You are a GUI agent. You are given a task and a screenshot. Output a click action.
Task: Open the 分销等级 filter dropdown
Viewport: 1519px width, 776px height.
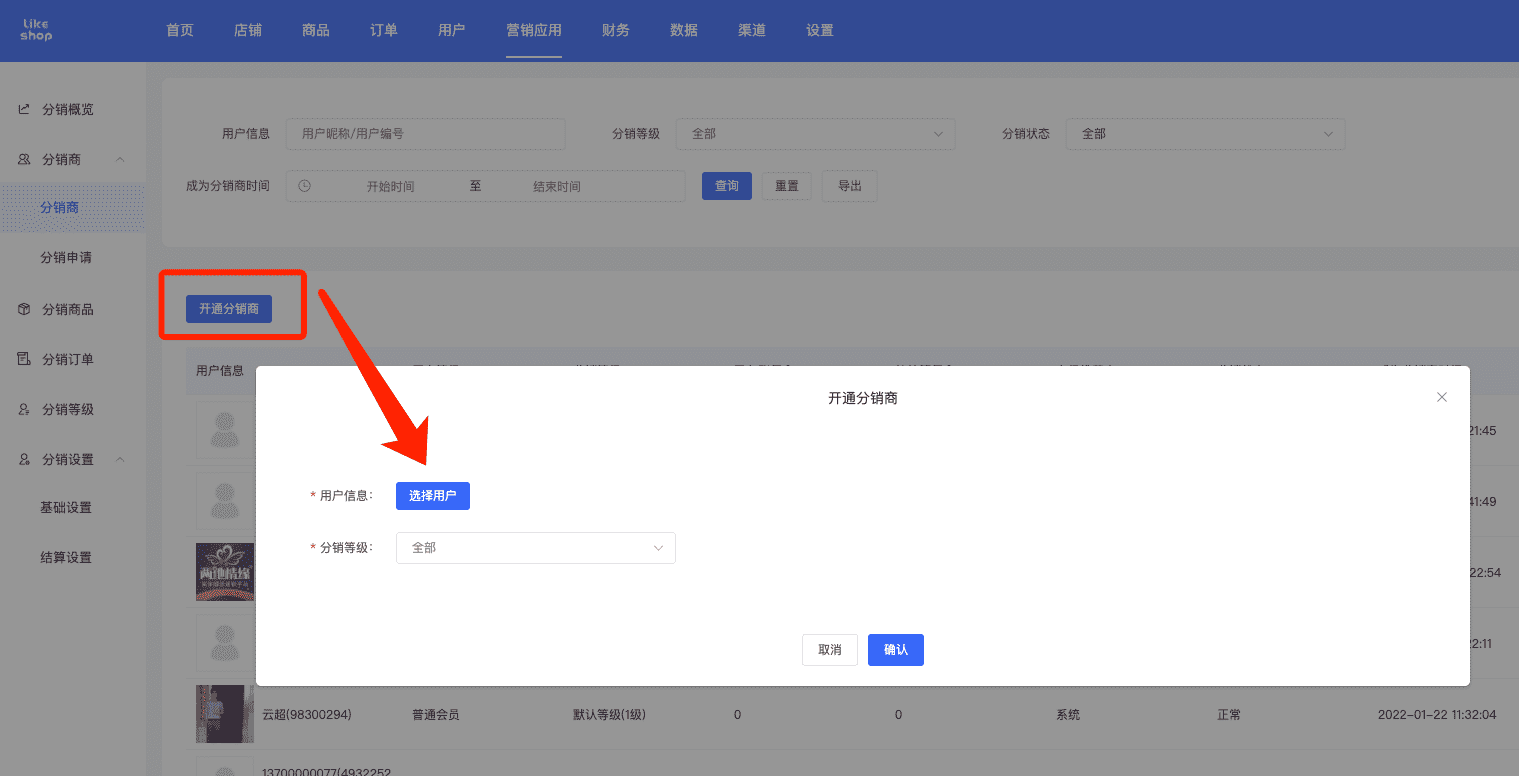(815, 133)
